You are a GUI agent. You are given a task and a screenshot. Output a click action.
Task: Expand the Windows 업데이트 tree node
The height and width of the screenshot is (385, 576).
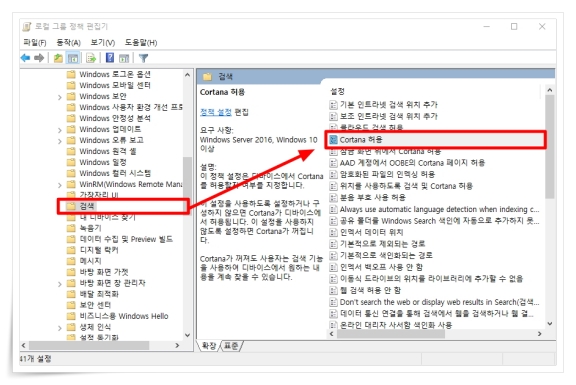pos(60,130)
